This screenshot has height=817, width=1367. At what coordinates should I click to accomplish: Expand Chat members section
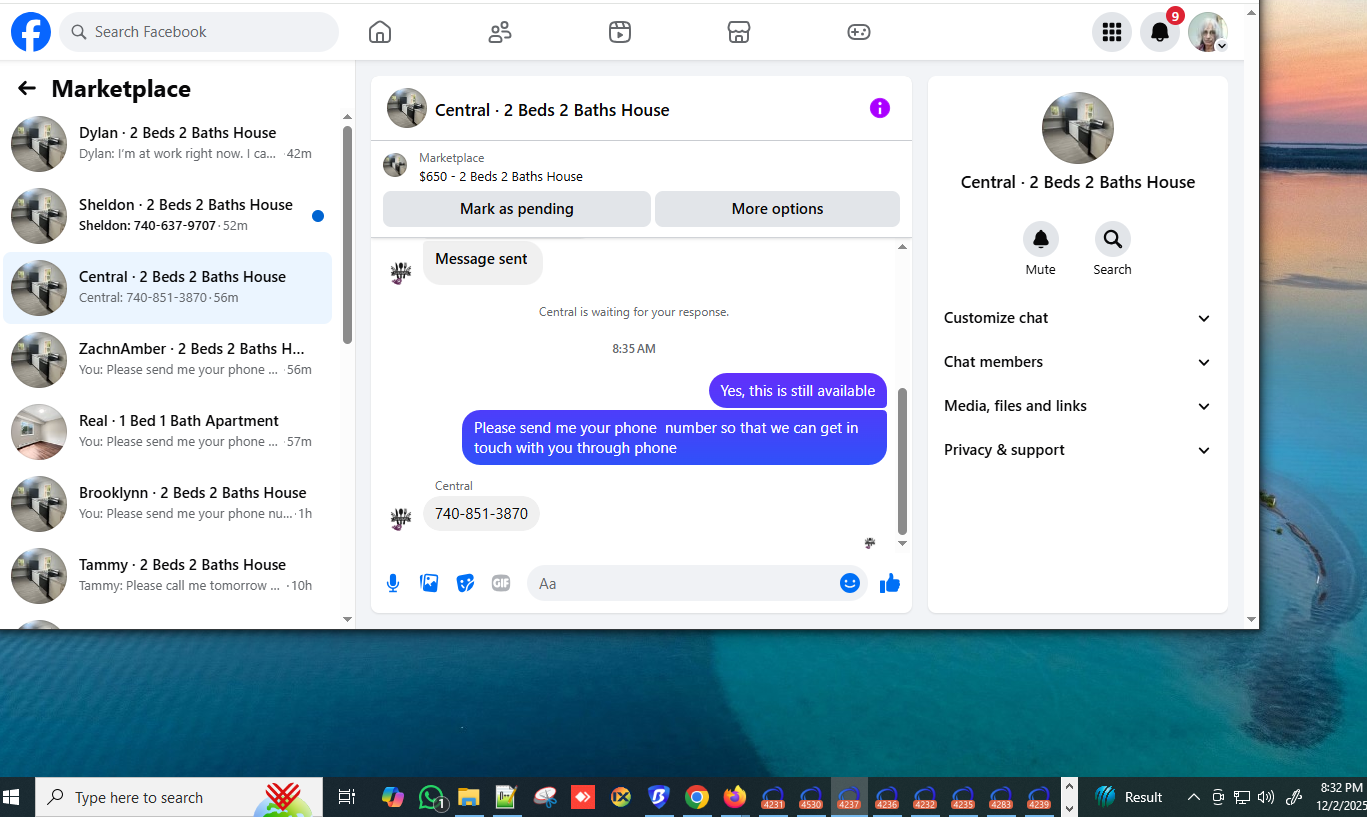[1078, 362]
